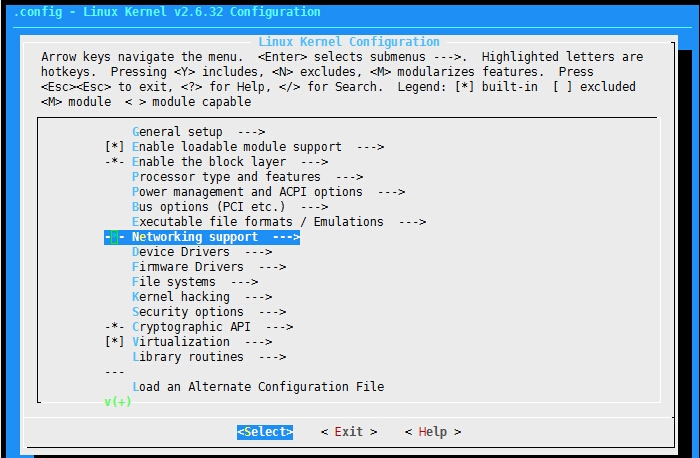Click the .config Linux Kernel v2.6.32 header
The height and width of the screenshot is (458, 700).
click(167, 12)
